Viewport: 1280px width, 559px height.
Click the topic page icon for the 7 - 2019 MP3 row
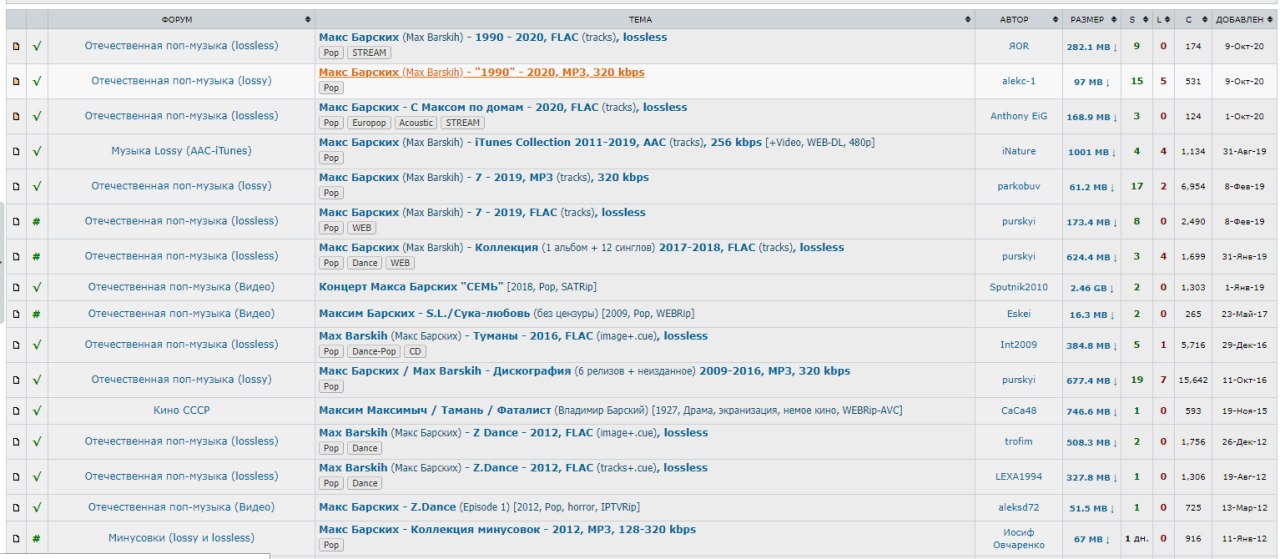point(15,186)
